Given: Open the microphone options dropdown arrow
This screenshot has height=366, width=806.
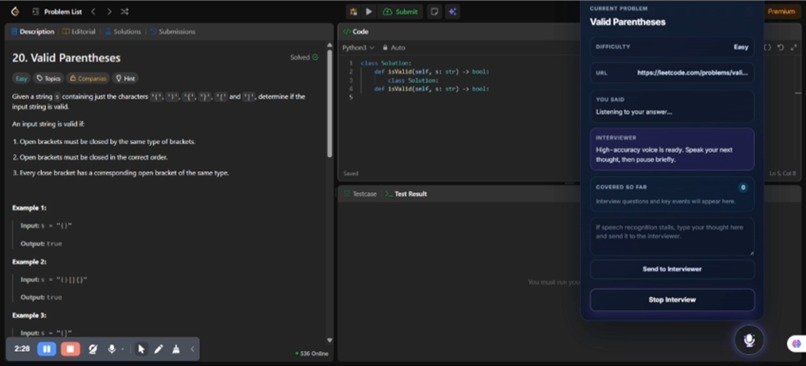Looking at the screenshot, I should [122, 350].
